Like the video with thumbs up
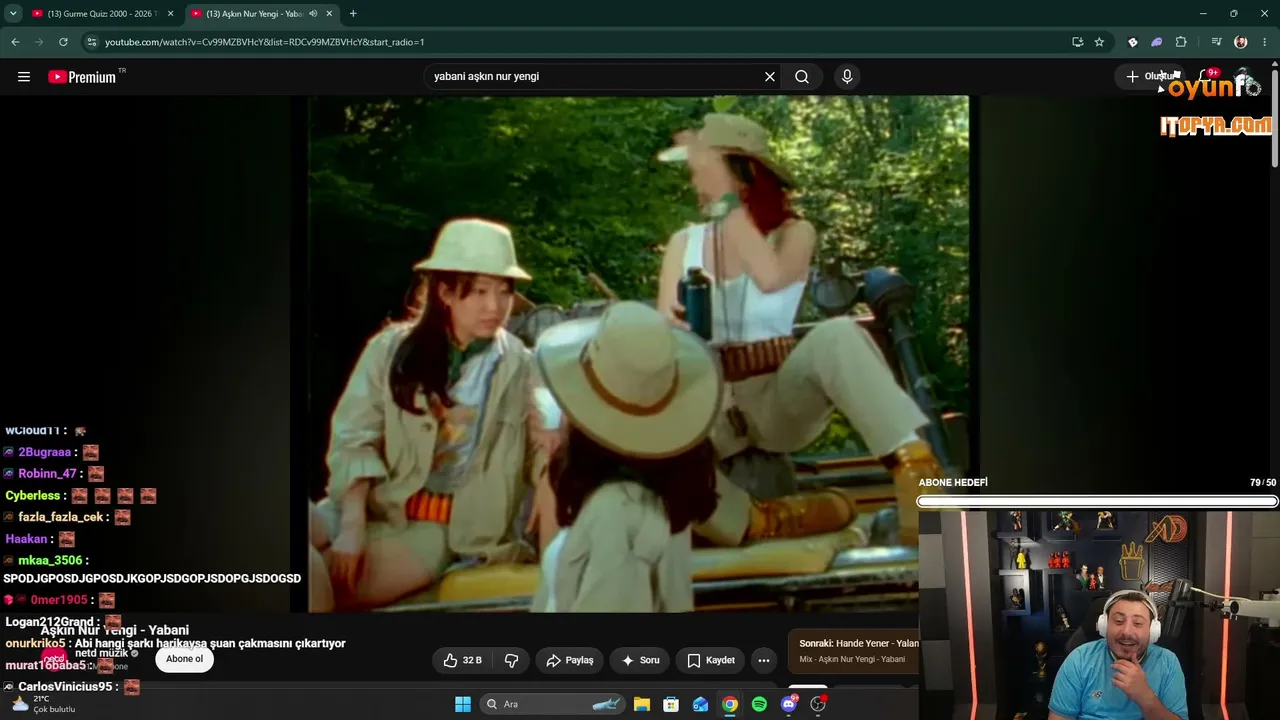Screen dimensions: 1280x720 [x=463, y=660]
